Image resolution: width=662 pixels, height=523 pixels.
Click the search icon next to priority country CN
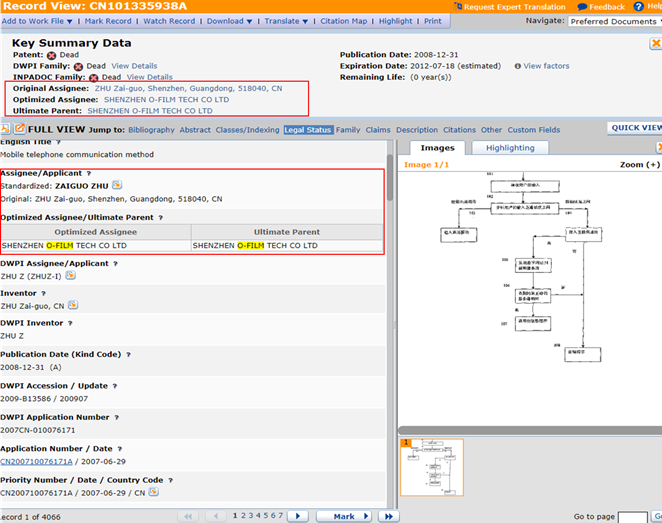tap(154, 492)
